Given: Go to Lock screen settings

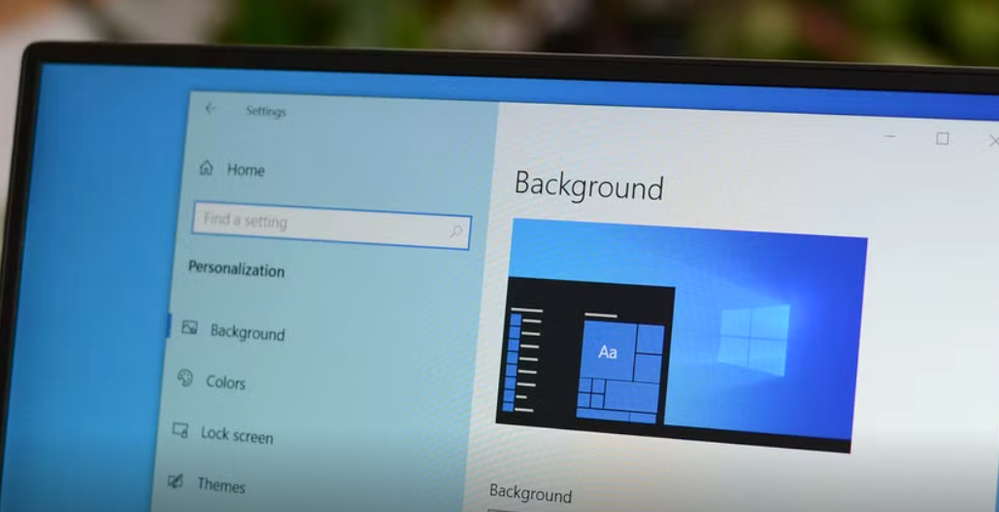Looking at the screenshot, I should tap(236, 435).
